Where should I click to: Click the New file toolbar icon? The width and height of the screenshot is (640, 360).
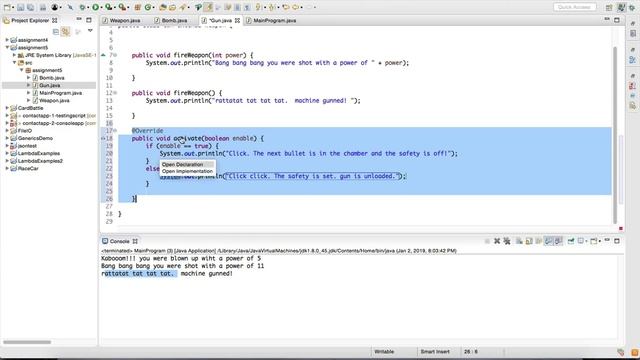7,7
